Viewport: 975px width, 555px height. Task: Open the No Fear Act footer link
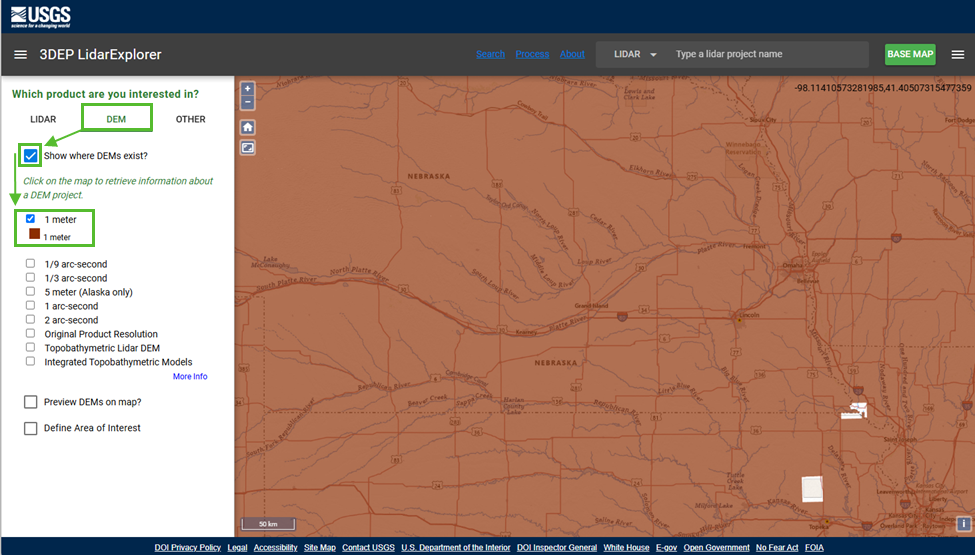[x=777, y=548]
